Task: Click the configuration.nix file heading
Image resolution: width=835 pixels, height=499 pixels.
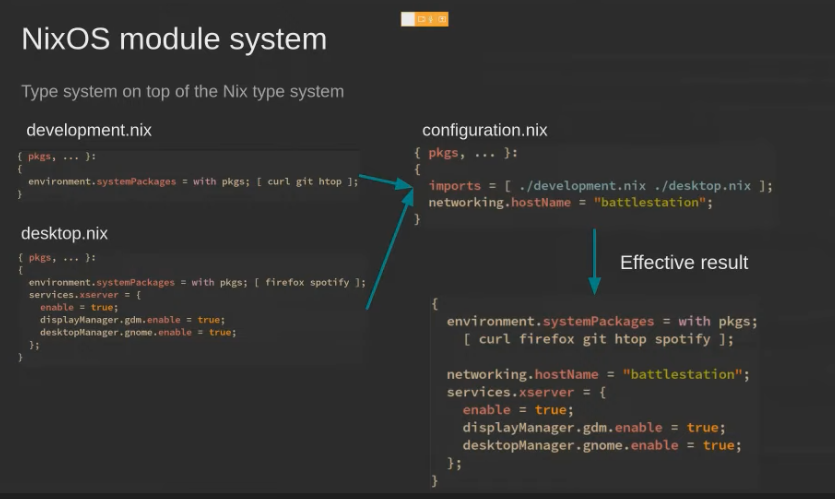Action: (484, 131)
